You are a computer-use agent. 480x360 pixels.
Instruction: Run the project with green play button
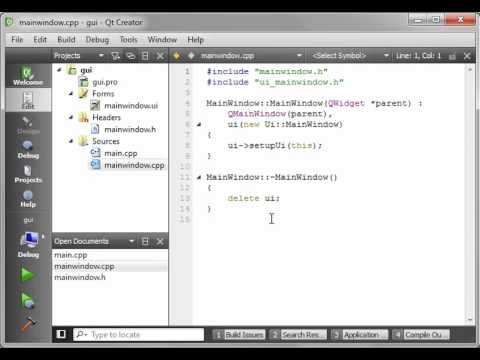pos(27,275)
